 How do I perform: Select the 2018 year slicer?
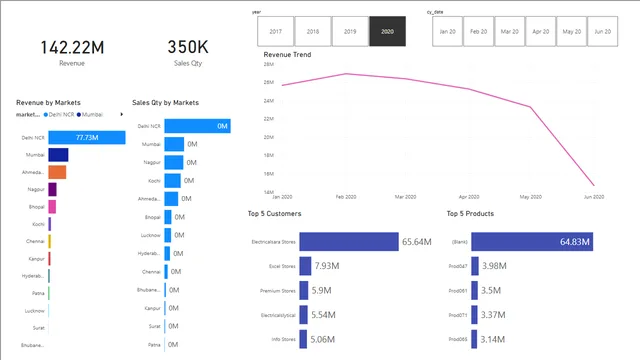click(x=313, y=31)
